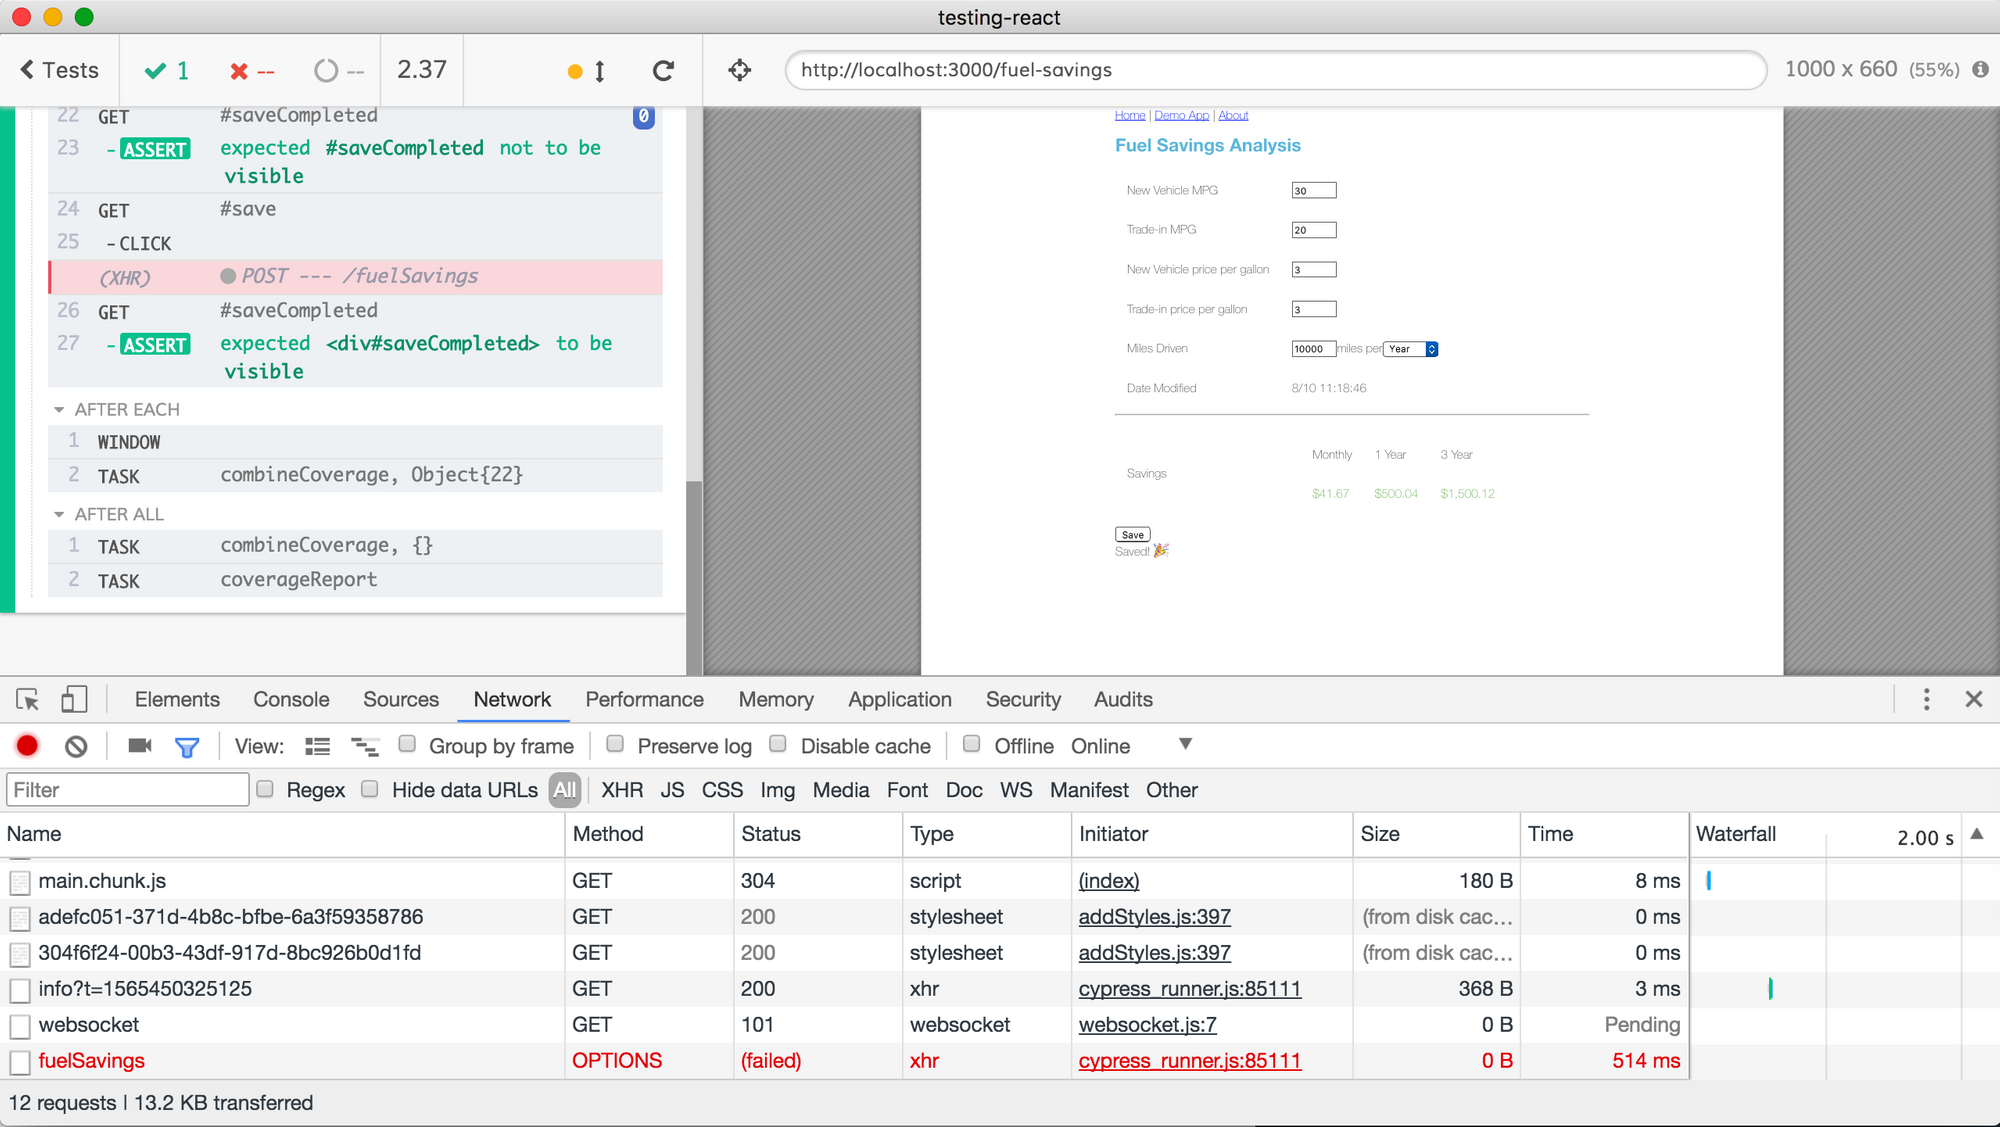Check the Disable cache option
Screen dimensions: 2000x1127
click(x=778, y=744)
